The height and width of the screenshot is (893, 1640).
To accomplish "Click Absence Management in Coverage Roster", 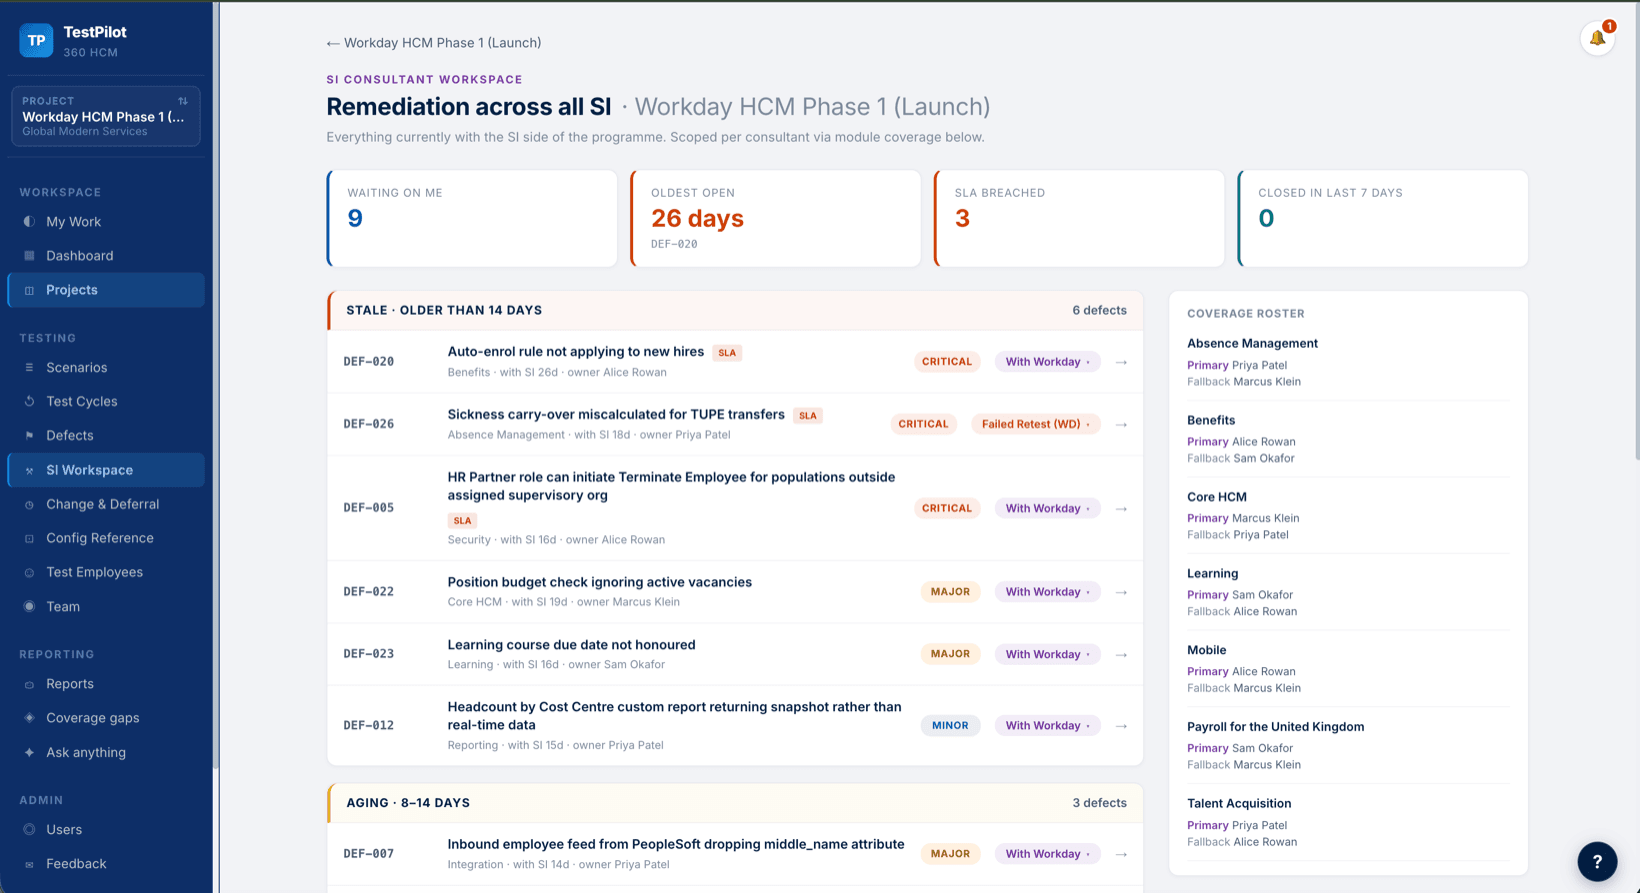I will (1252, 343).
